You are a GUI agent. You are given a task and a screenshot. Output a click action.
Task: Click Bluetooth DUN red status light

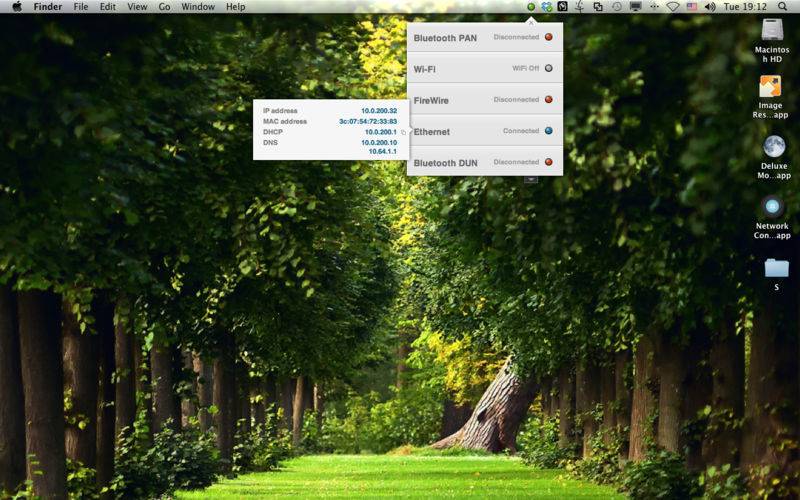(548, 162)
